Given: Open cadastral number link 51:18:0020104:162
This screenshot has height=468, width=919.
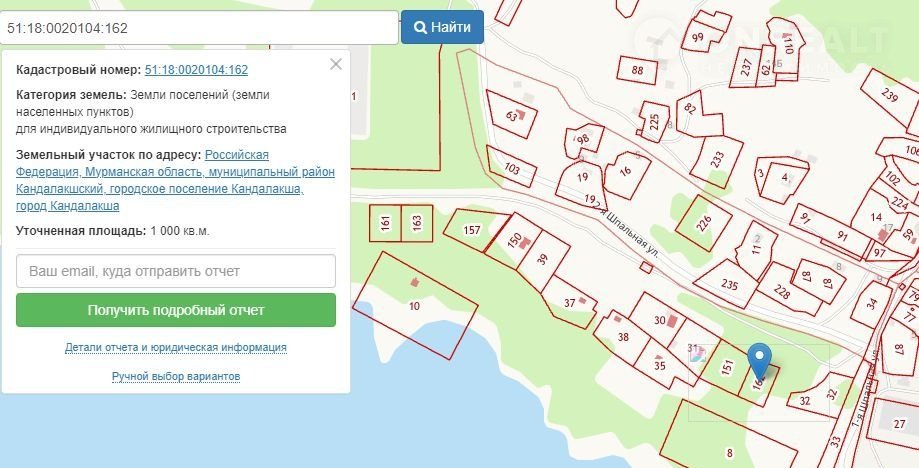Looking at the screenshot, I should point(196,70).
